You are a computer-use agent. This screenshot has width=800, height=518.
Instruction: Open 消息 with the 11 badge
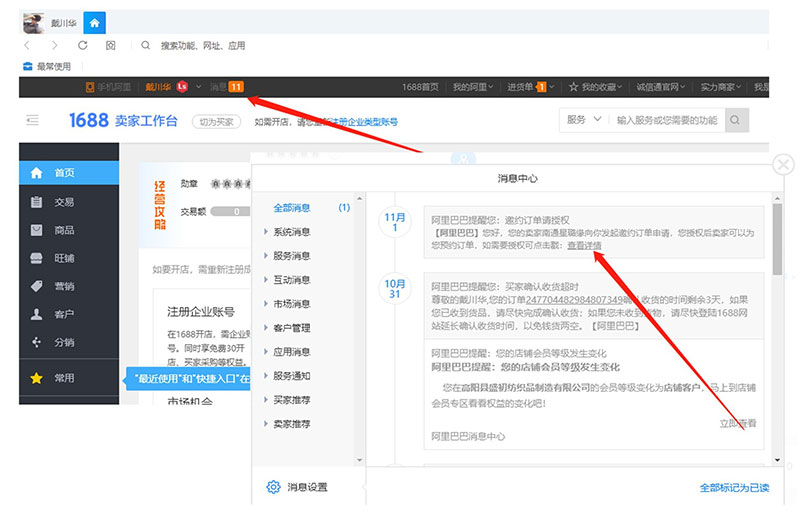tap(227, 87)
